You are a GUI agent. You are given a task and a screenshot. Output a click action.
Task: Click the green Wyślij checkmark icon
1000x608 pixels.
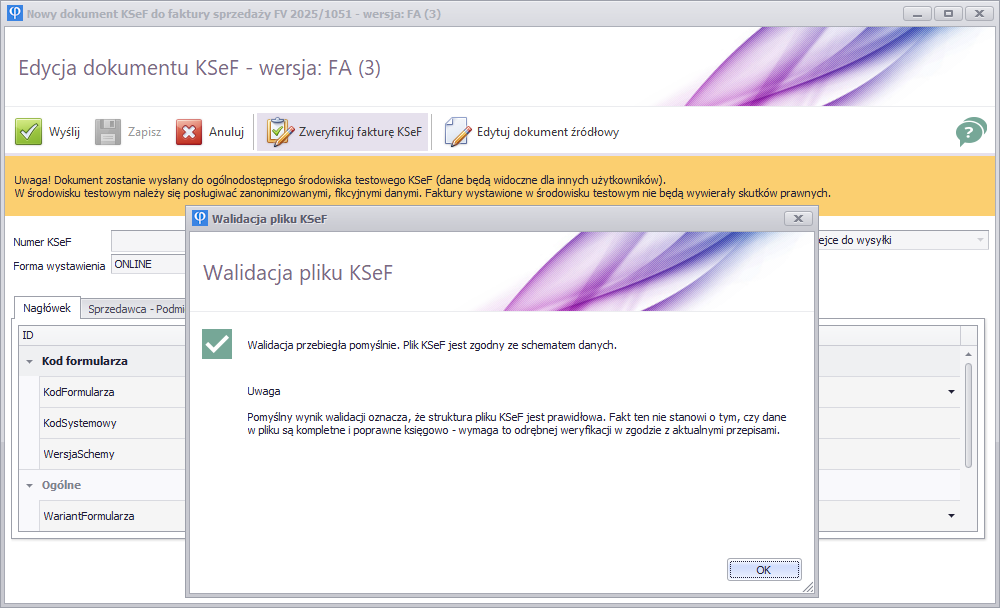tap(28, 131)
